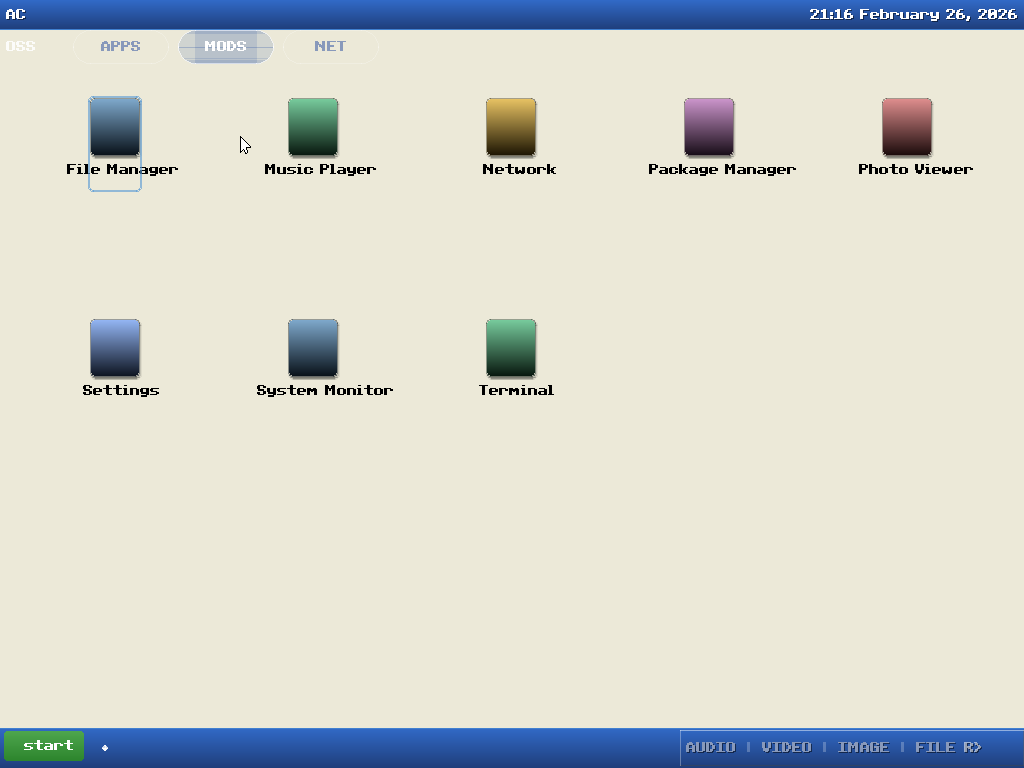Open Settings

coord(114,350)
